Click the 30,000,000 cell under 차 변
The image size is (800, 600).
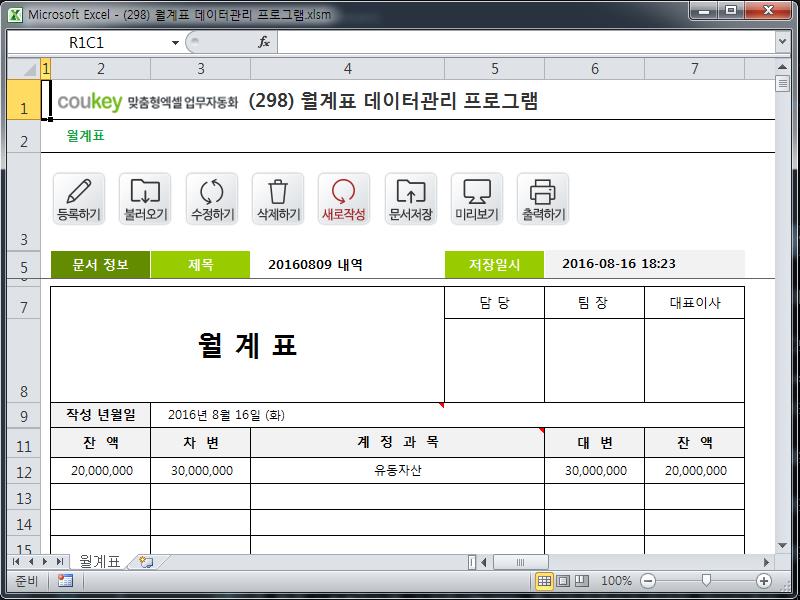(201, 471)
